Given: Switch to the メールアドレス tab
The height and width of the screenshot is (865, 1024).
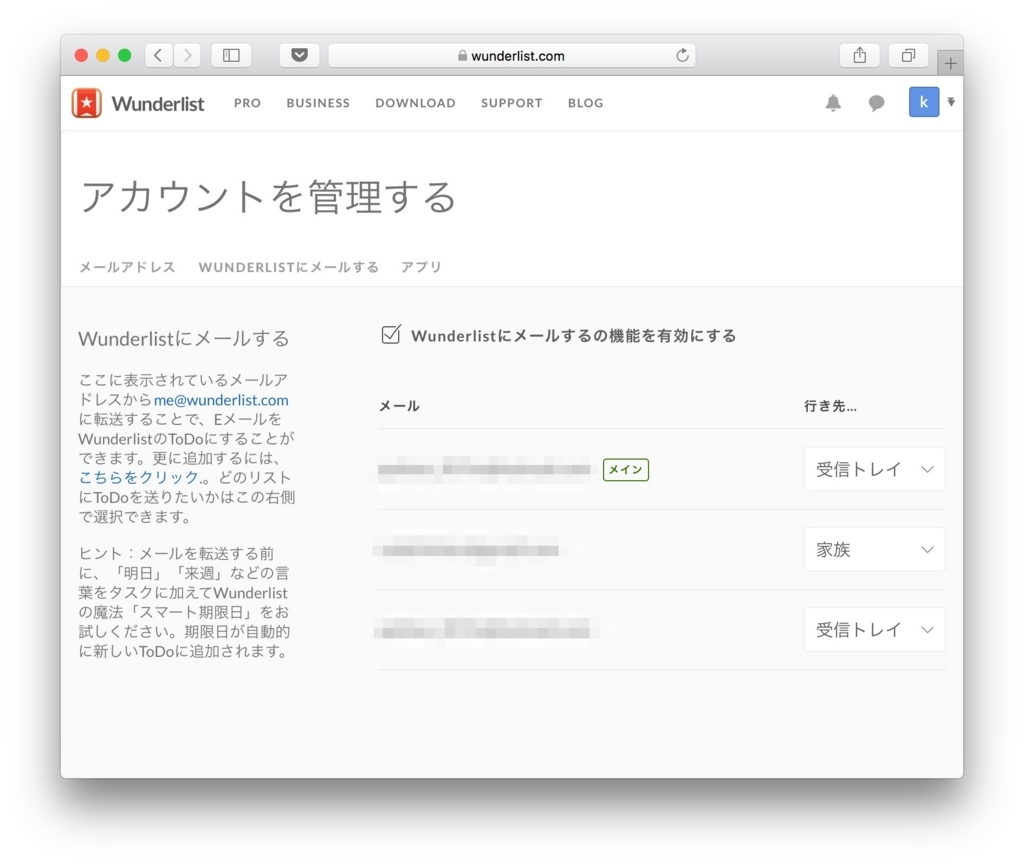Looking at the screenshot, I should click(127, 267).
